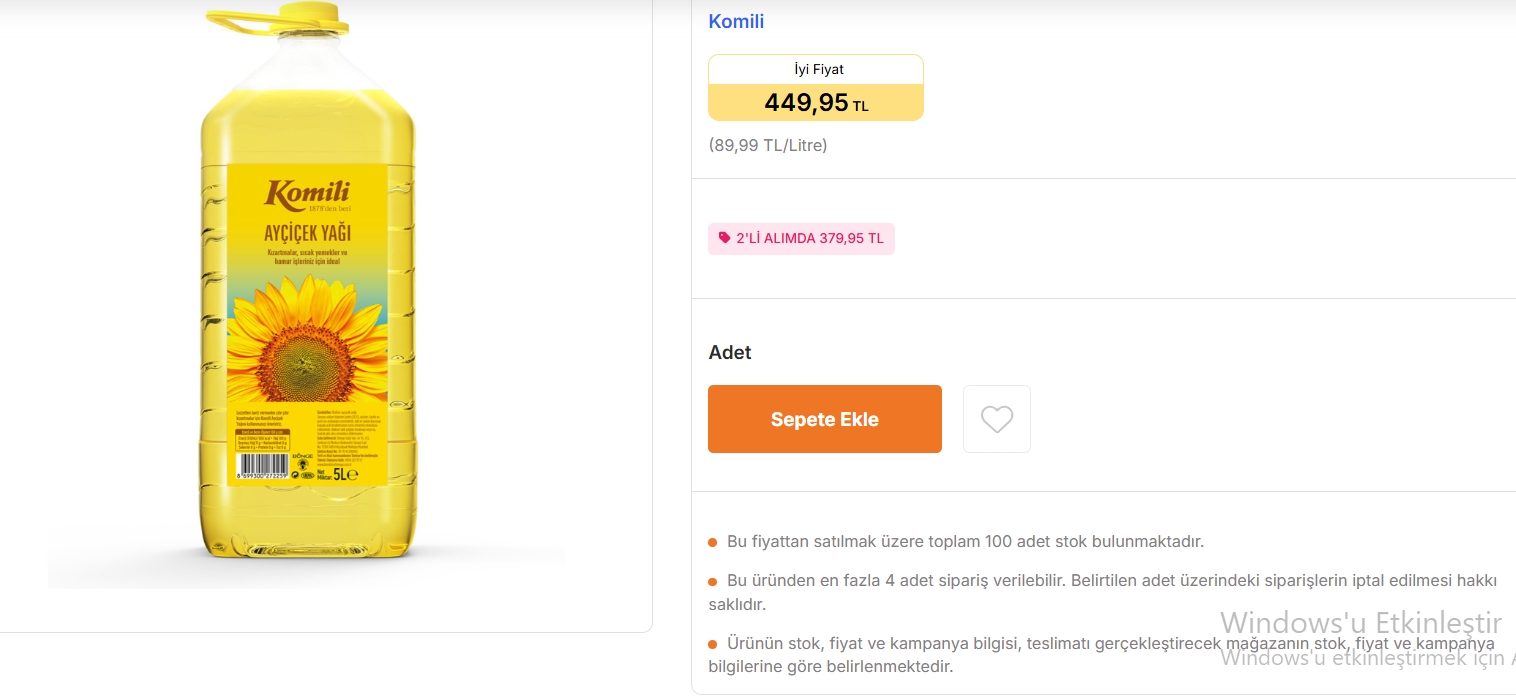The height and width of the screenshot is (698, 1516).
Task: Click the barcode on the bottle label
Action: tap(262, 465)
